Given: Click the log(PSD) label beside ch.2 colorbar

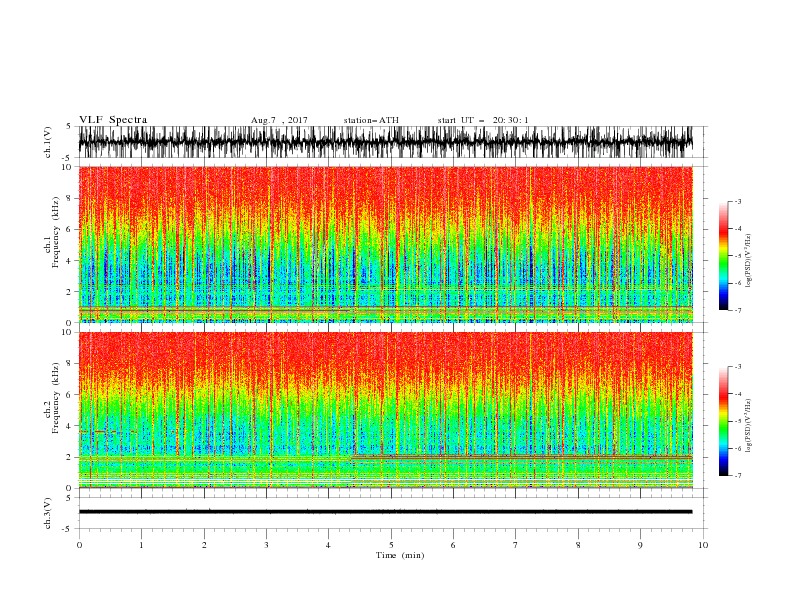Looking at the screenshot, I should 749,426.
